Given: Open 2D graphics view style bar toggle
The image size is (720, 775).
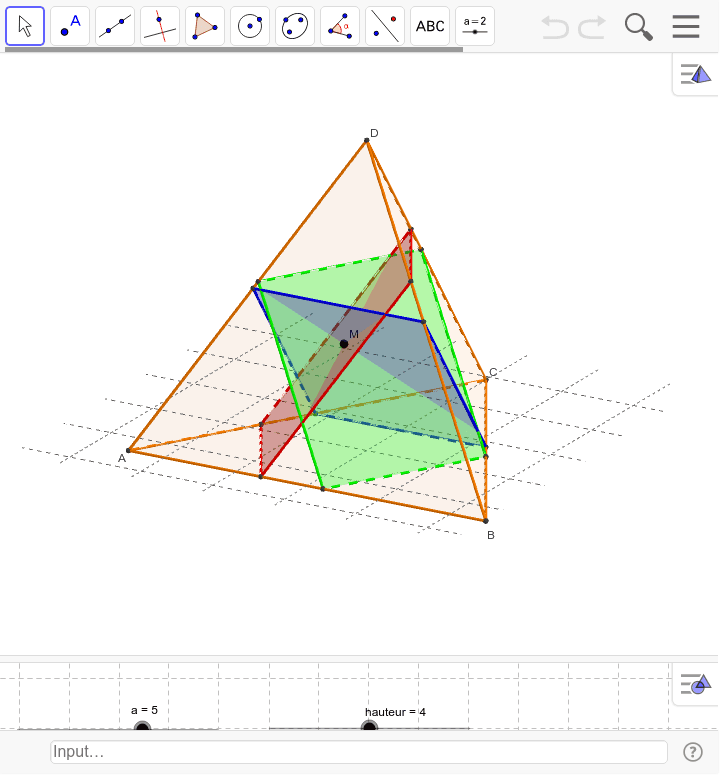Looking at the screenshot, I should (x=695, y=684).
